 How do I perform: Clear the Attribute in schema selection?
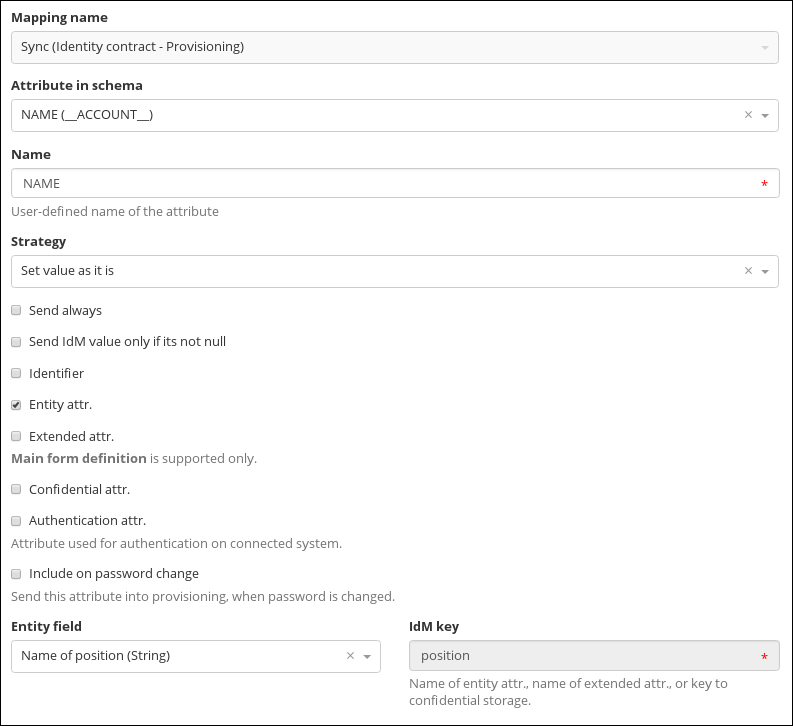[x=748, y=115]
